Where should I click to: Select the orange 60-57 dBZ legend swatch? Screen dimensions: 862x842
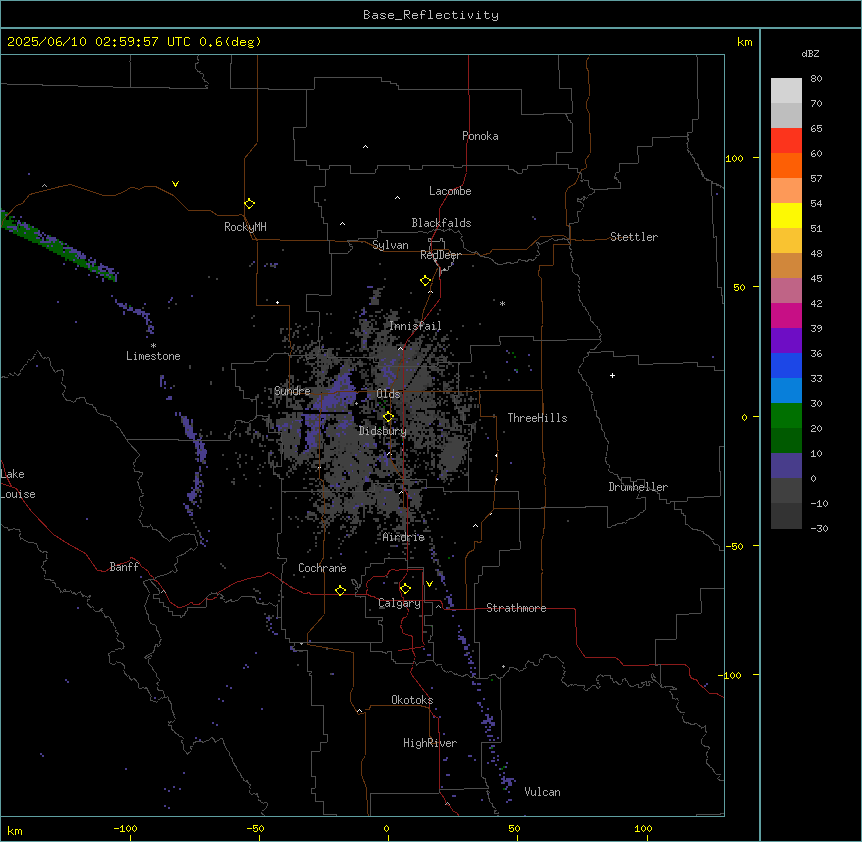tap(786, 166)
